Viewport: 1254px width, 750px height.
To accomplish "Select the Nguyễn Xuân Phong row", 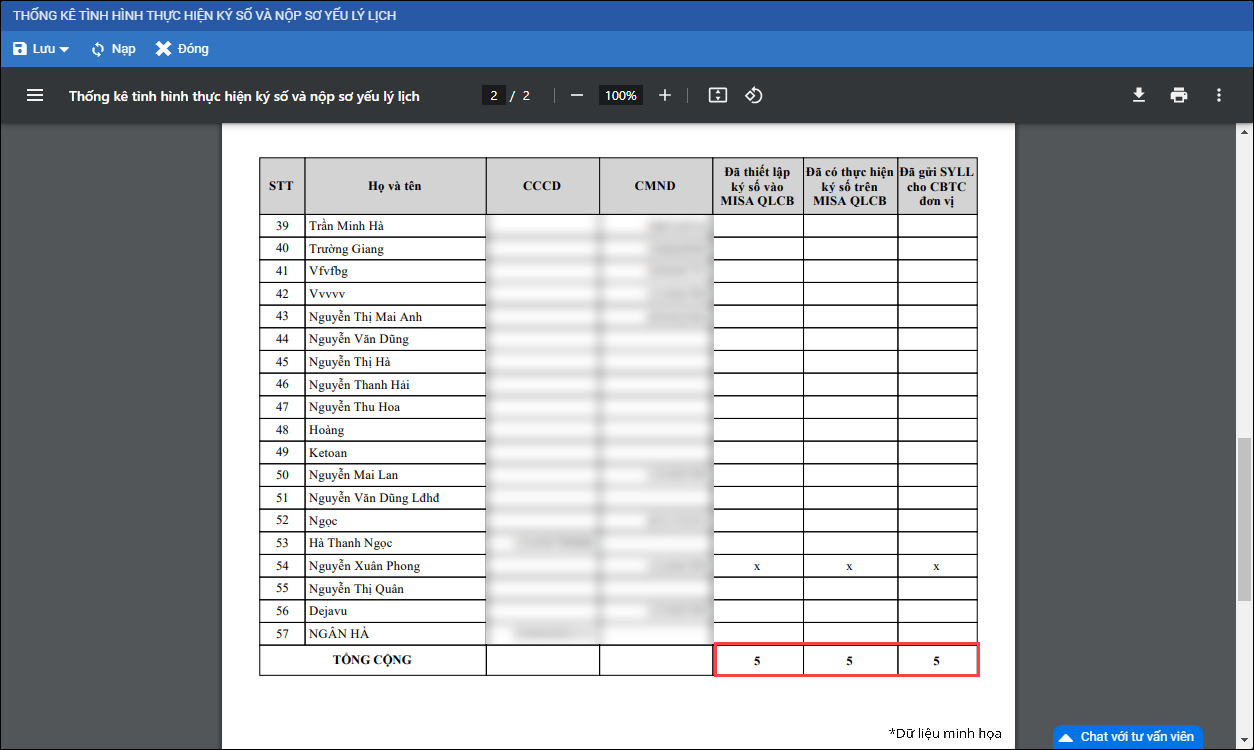I will (364, 566).
